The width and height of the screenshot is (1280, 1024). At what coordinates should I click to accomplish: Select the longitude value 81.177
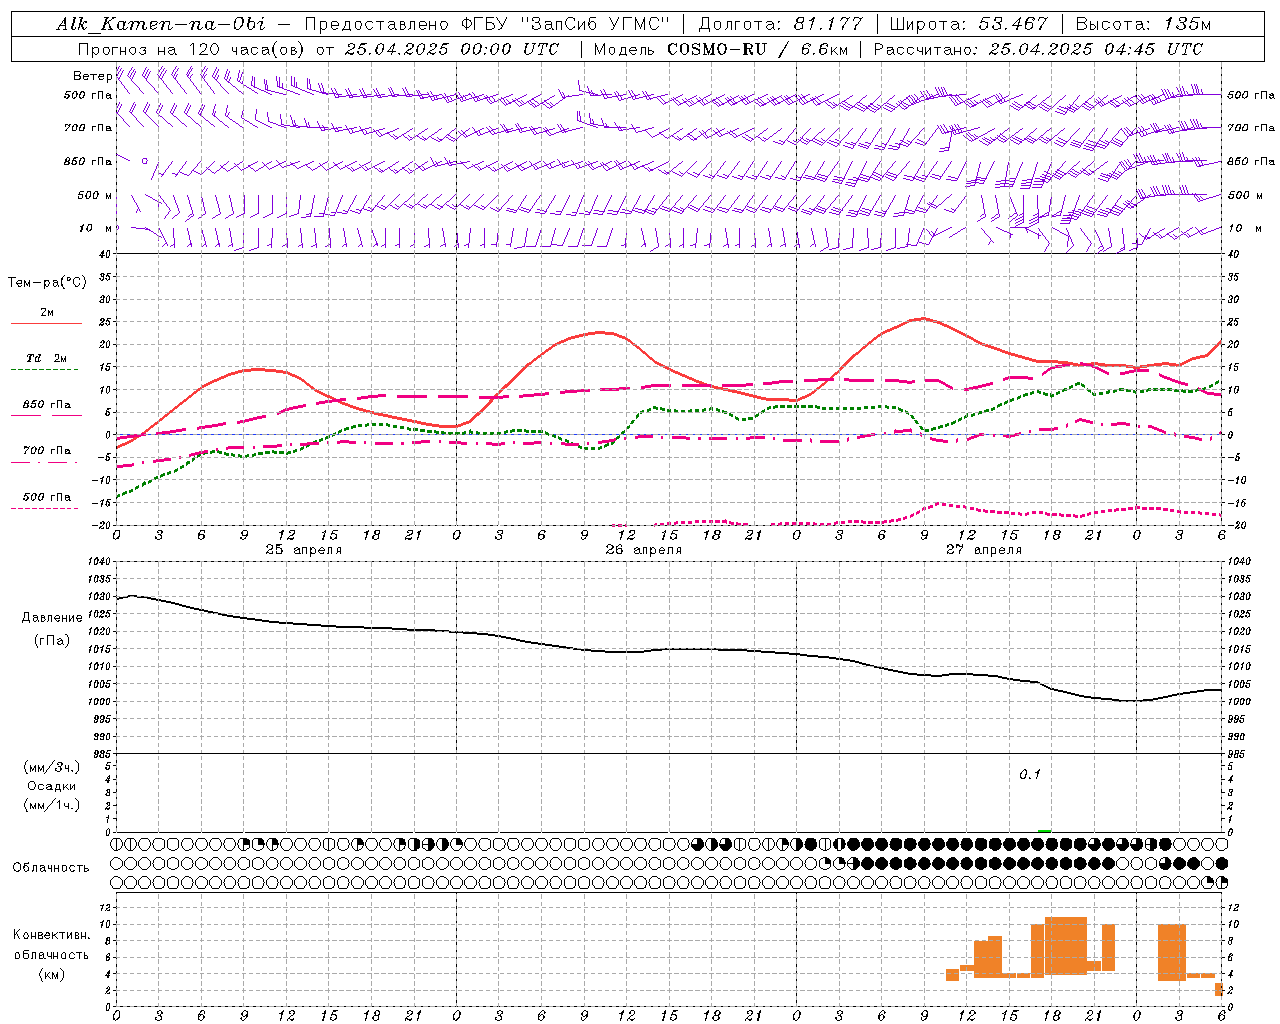pos(828,24)
